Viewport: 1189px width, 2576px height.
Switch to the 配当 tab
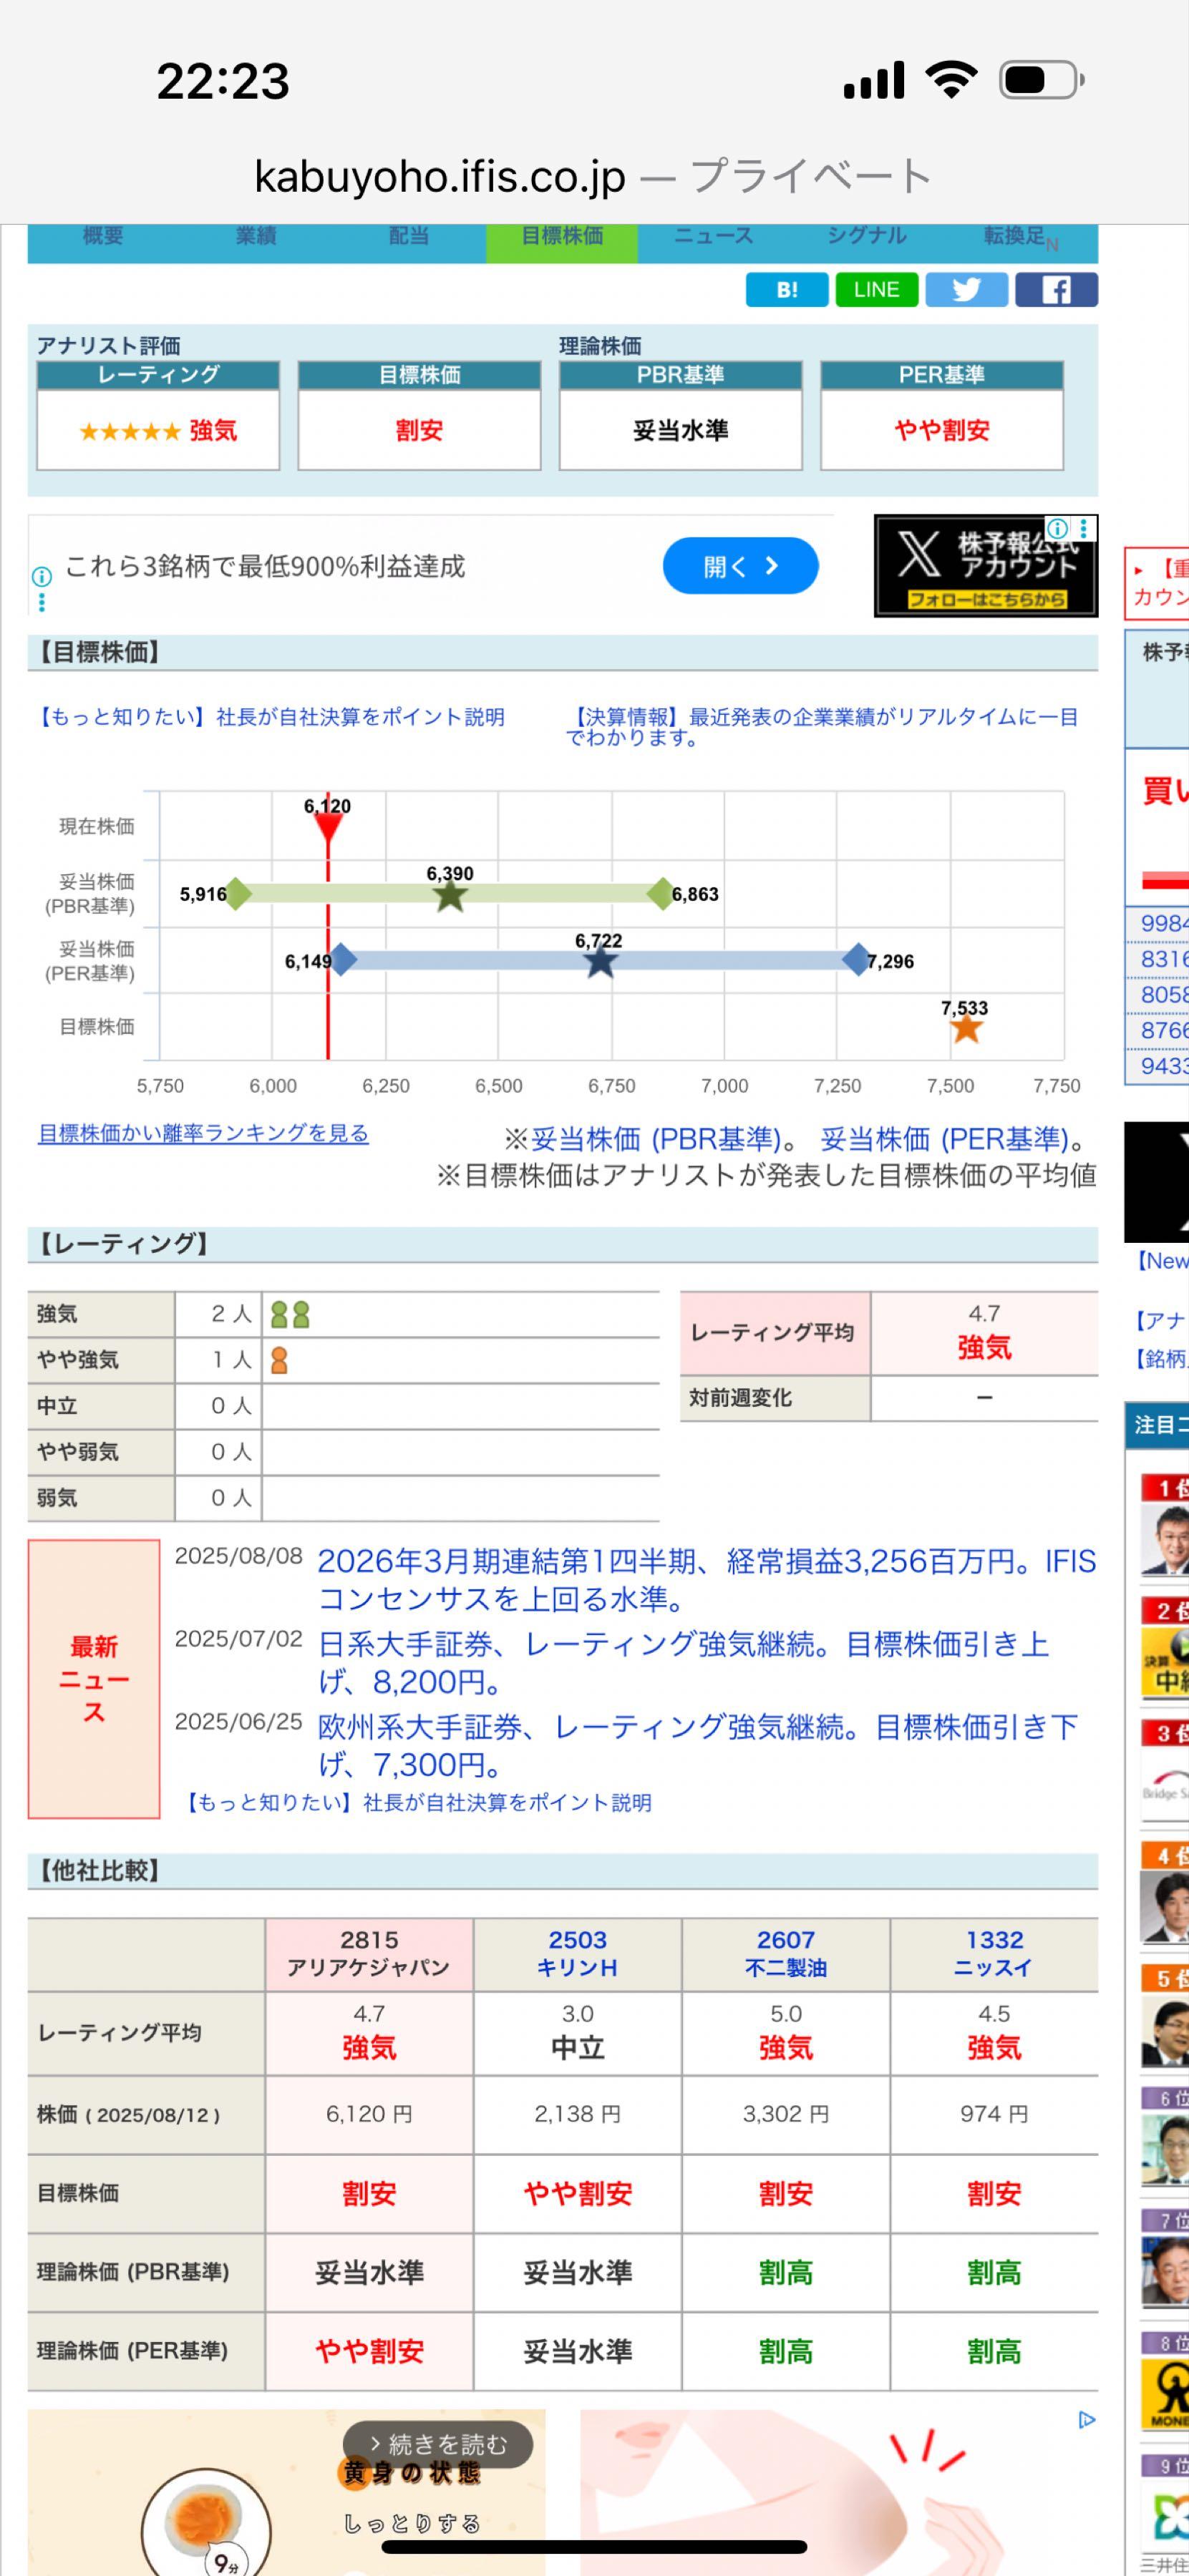406,237
